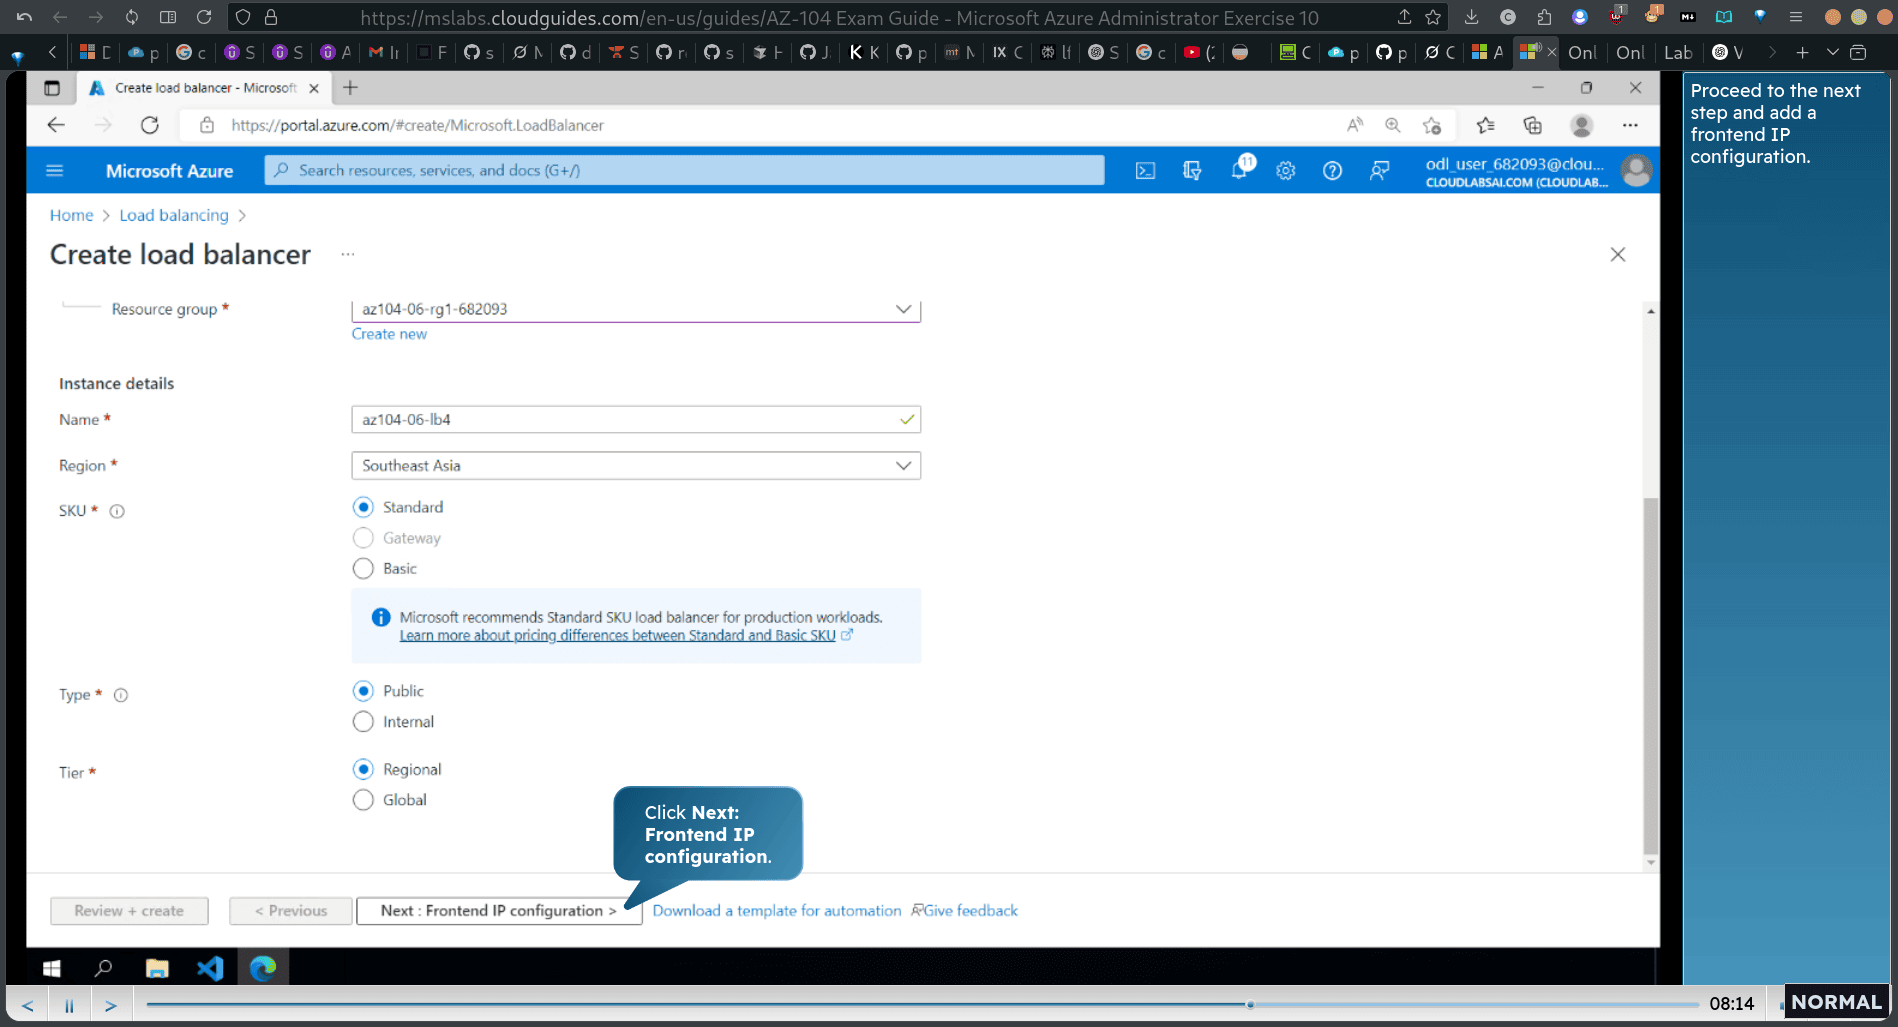Open the Directories and subscriptions filter icon
The width and height of the screenshot is (1898, 1027).
[1192, 171]
